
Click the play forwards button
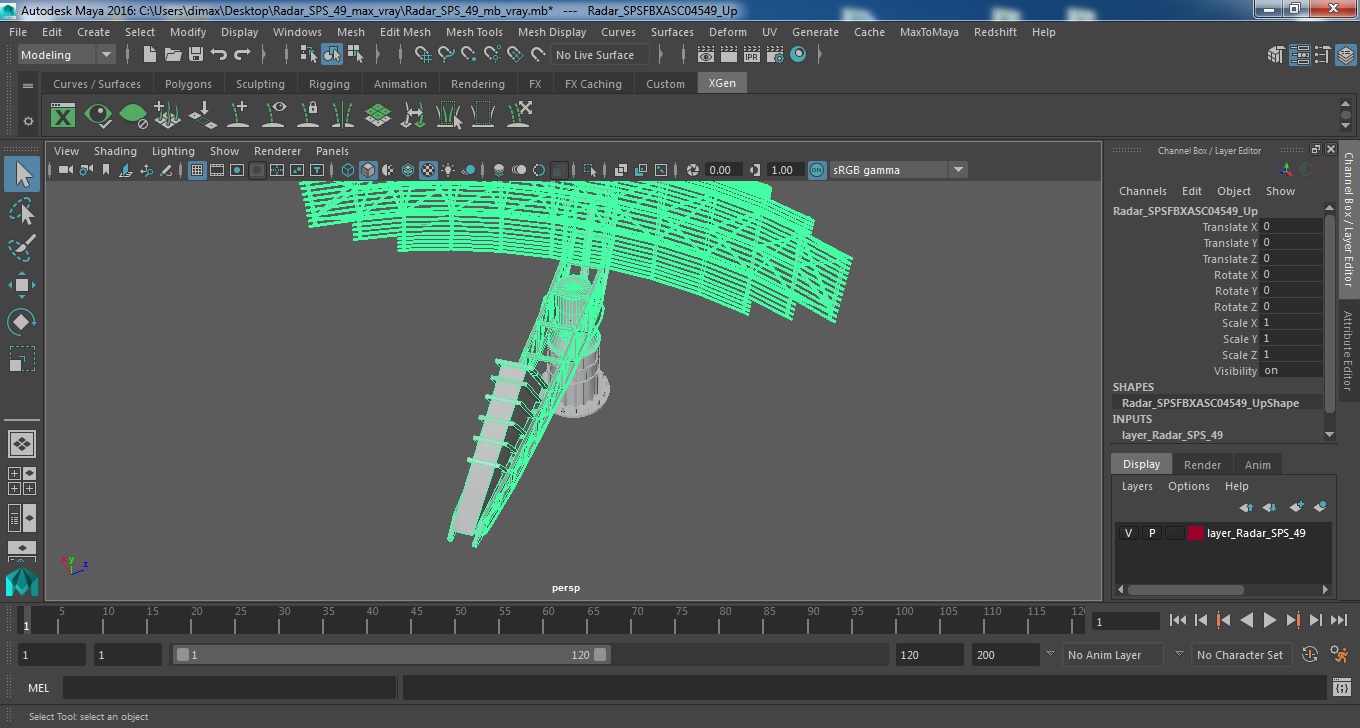click(x=1269, y=621)
